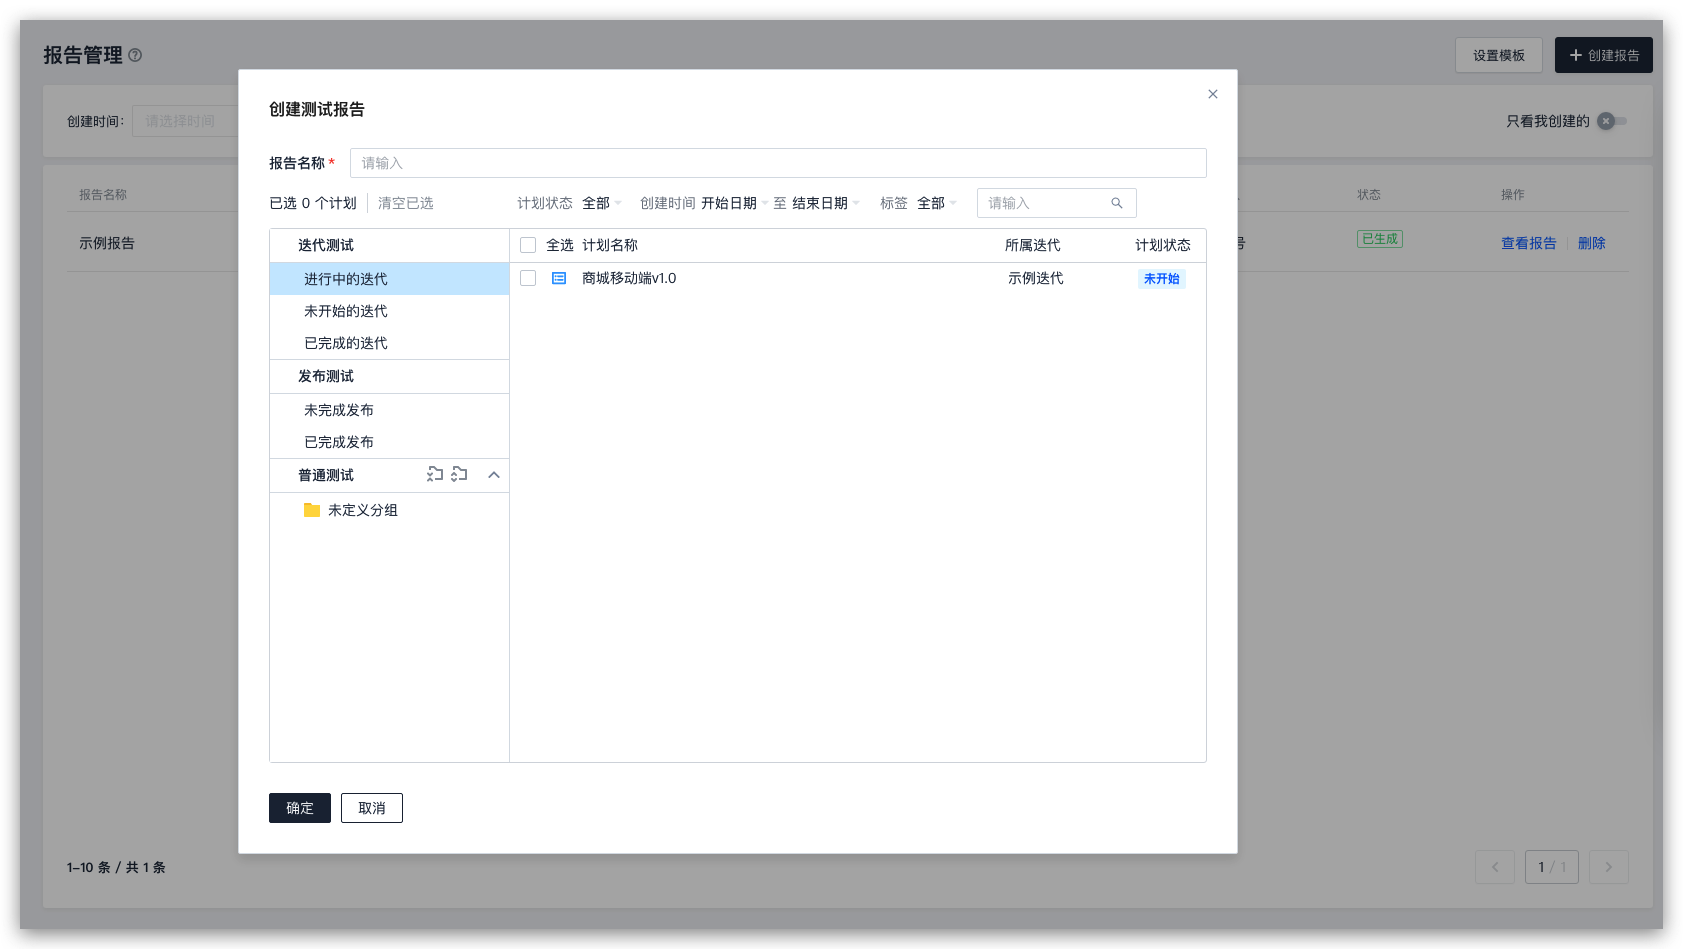This screenshot has width=1683, height=949.
Task: Check the box for 商城移动端v1.0 plan
Action: pos(528,278)
